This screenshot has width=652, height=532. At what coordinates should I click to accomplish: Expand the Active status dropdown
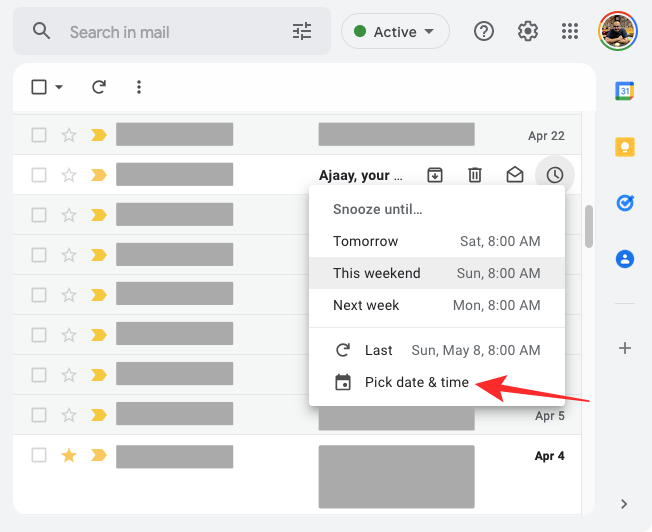coord(395,32)
